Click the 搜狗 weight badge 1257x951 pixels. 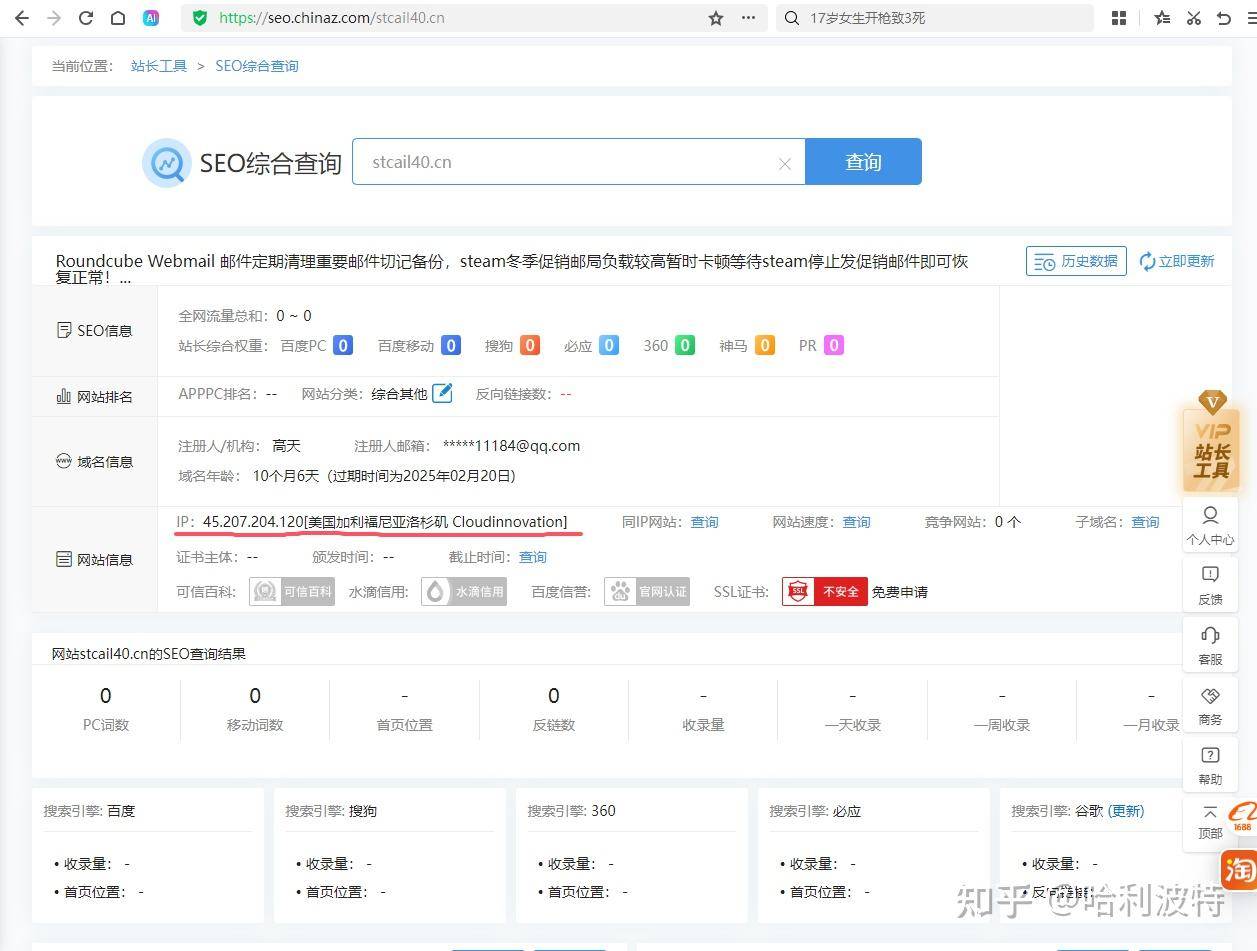[x=530, y=346]
